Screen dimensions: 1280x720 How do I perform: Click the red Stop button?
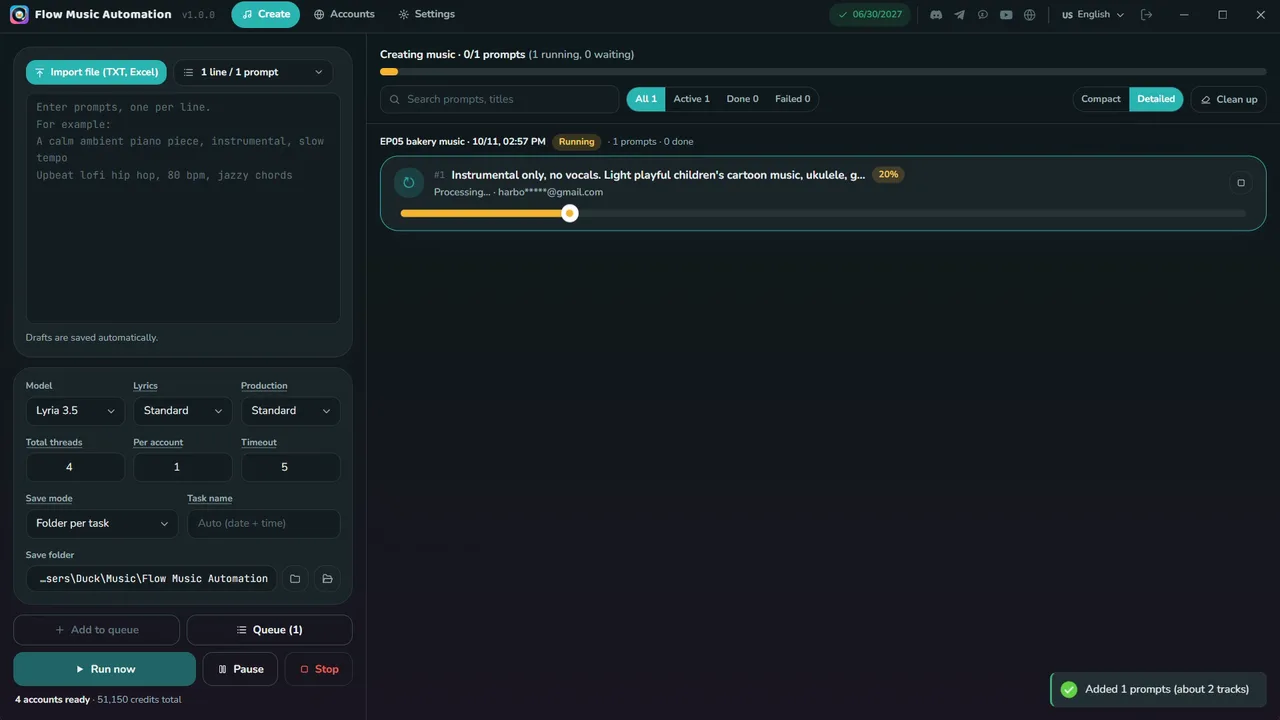[x=319, y=669]
